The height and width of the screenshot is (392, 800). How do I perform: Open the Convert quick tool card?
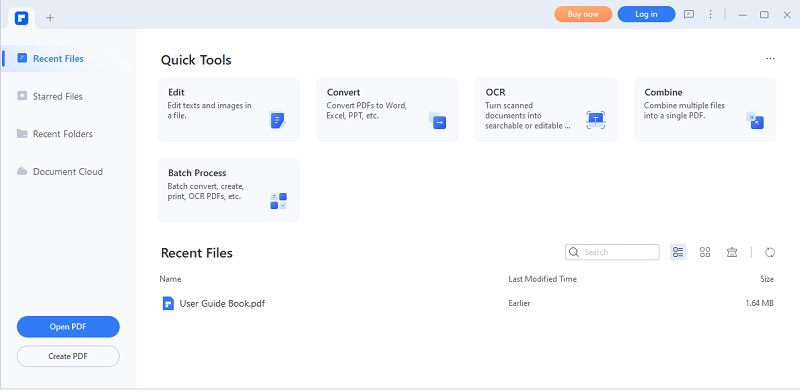[x=387, y=110]
